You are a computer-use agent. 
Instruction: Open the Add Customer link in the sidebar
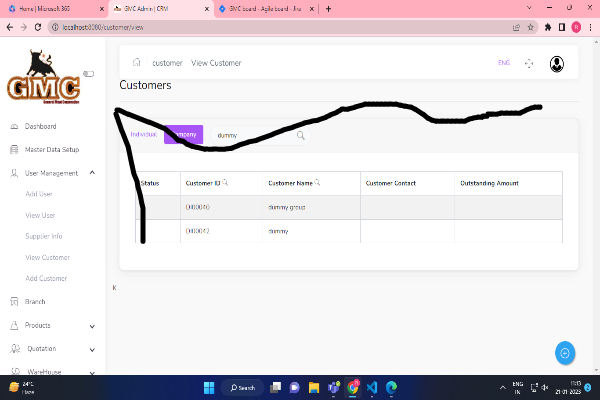click(46, 278)
